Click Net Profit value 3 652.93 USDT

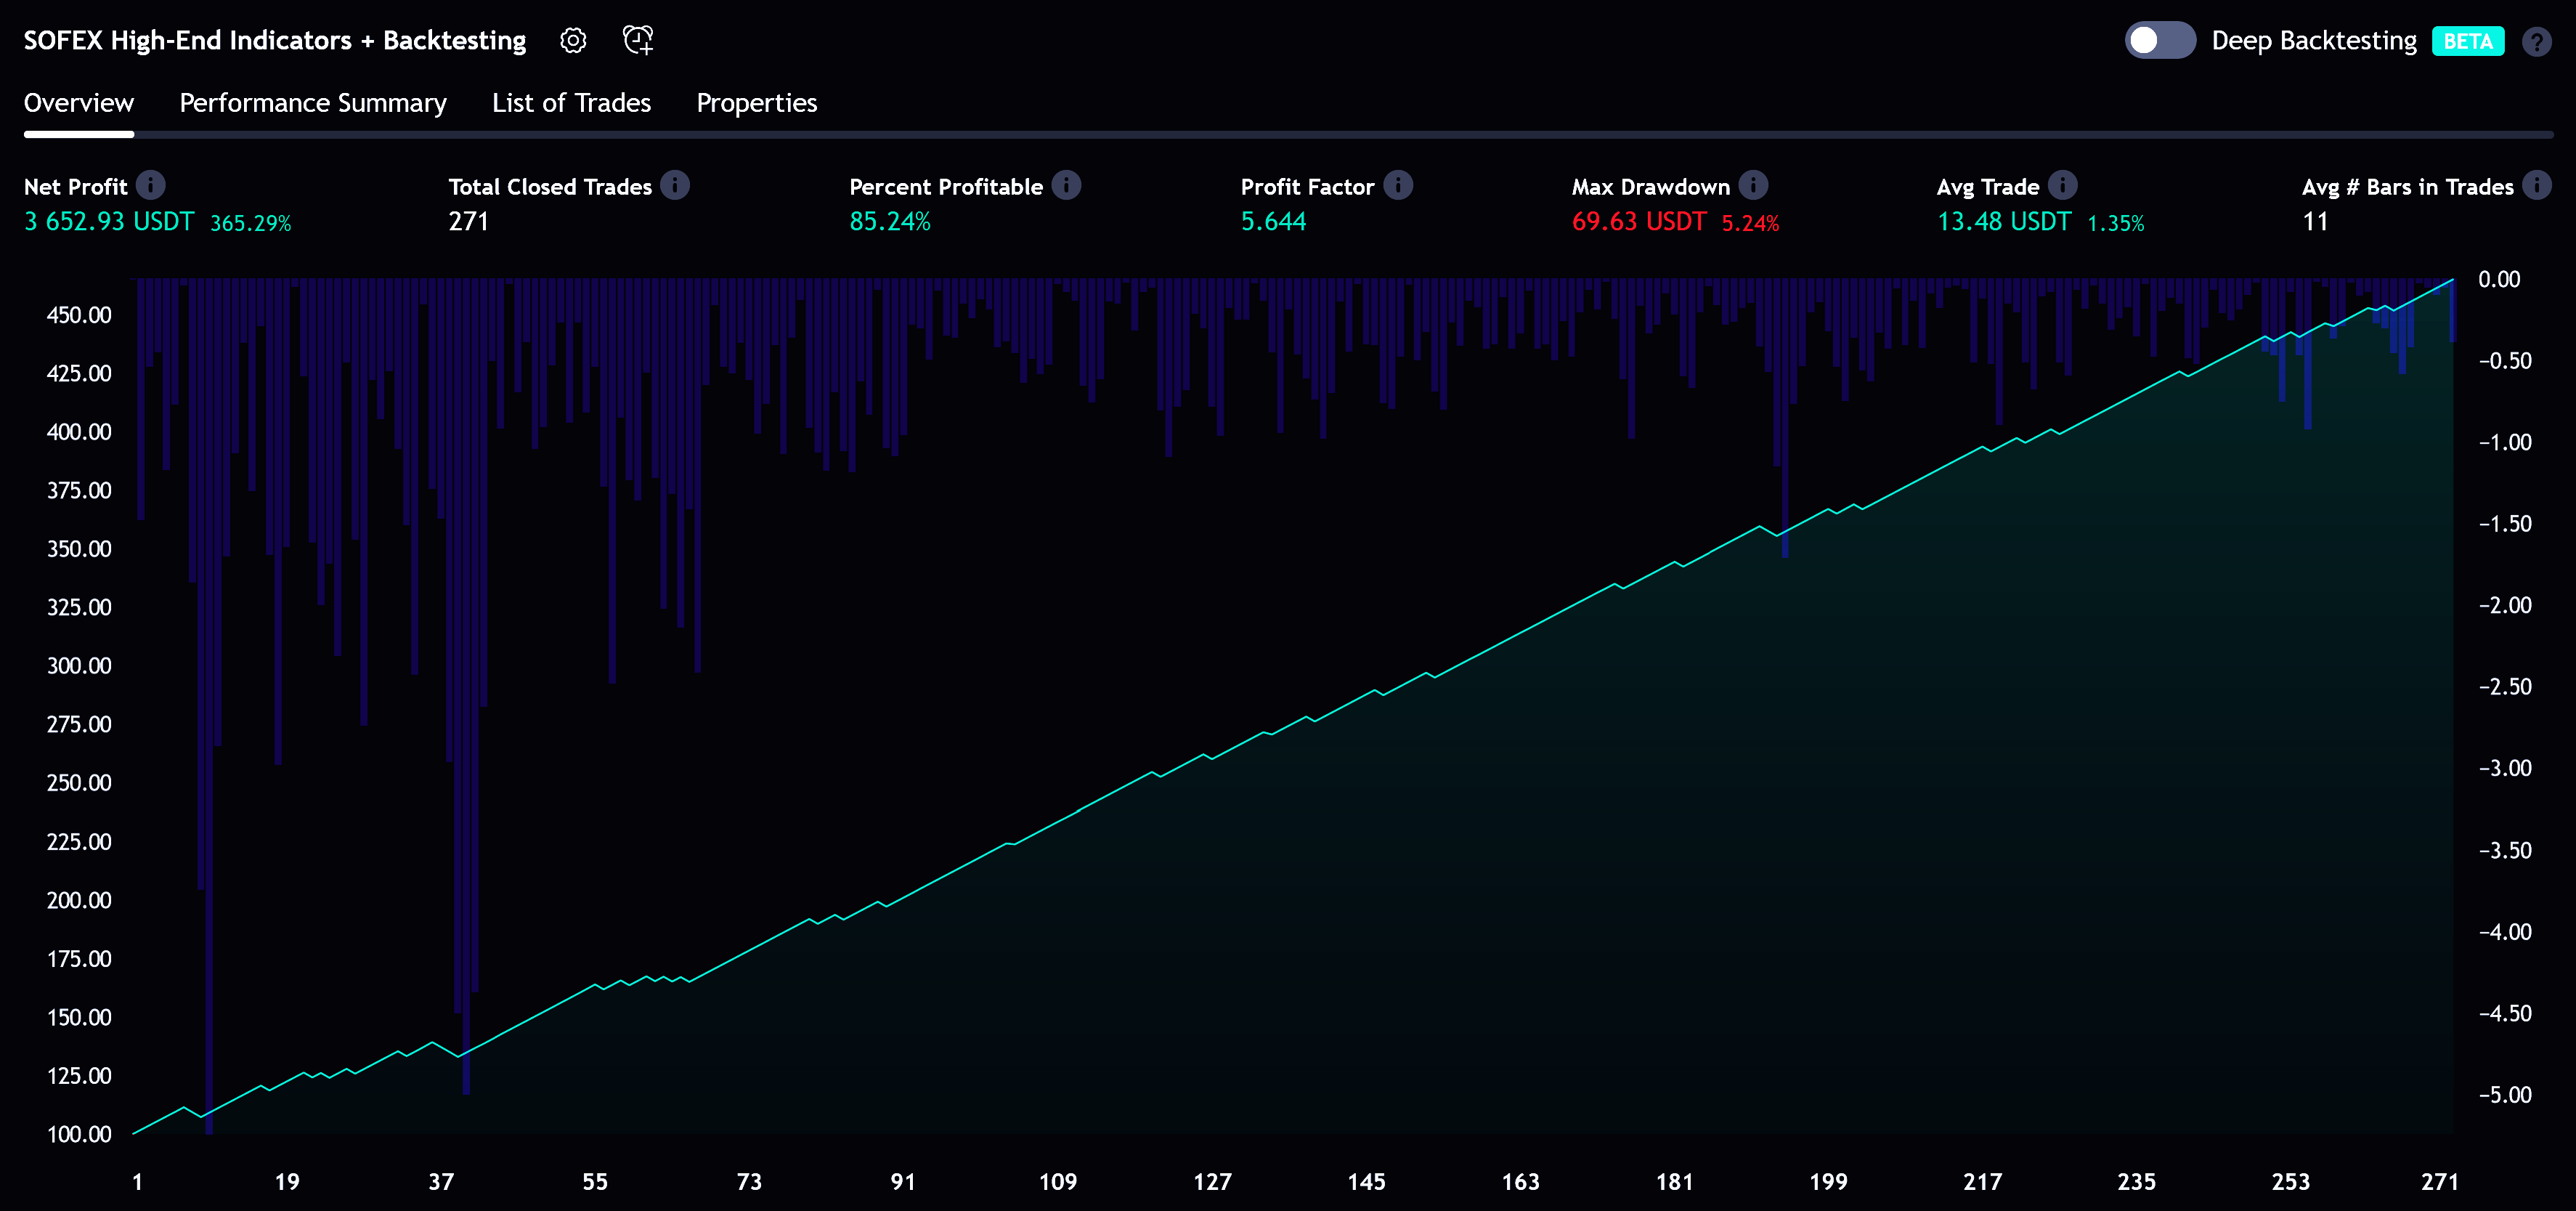tap(109, 221)
